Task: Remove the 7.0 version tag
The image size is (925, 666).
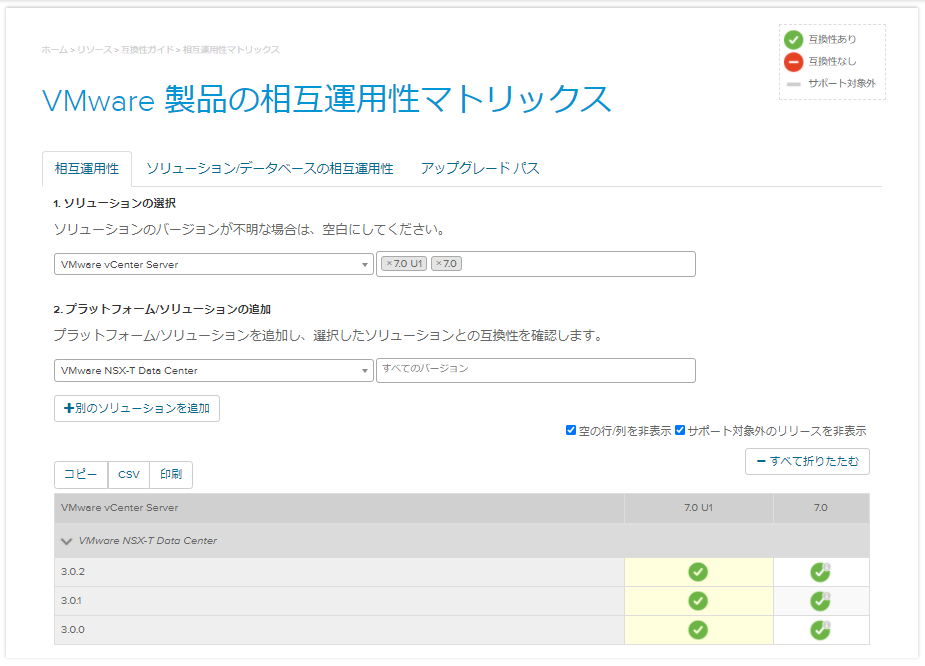Action: pyautogui.click(x=439, y=264)
